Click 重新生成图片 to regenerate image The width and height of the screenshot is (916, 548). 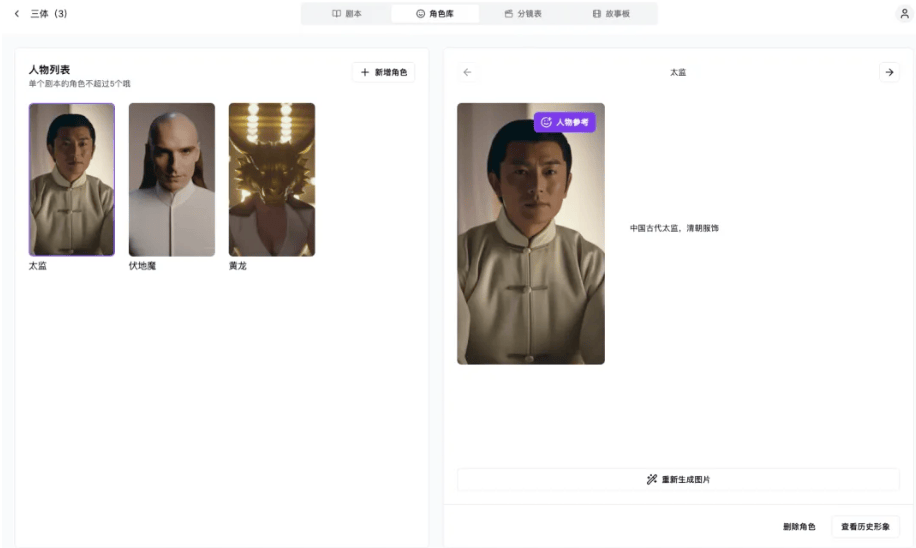click(678, 480)
